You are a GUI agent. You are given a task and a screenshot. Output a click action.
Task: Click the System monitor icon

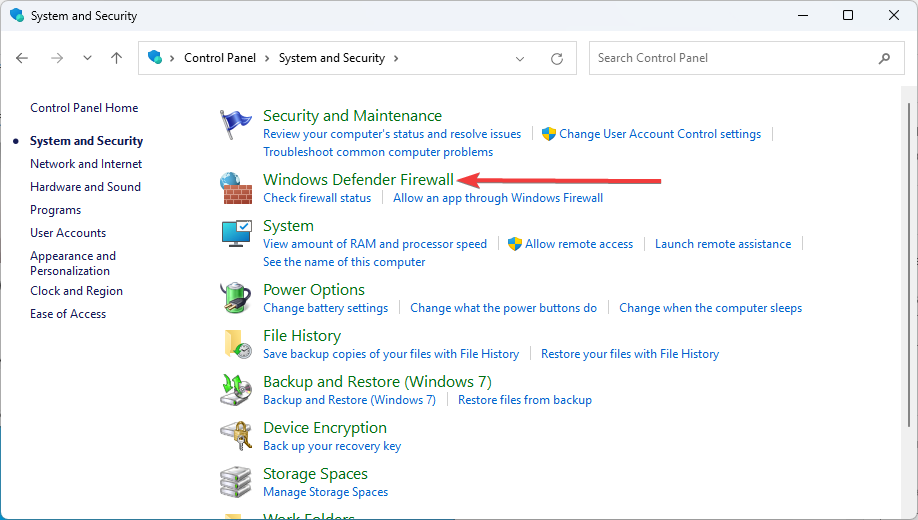coord(237,234)
